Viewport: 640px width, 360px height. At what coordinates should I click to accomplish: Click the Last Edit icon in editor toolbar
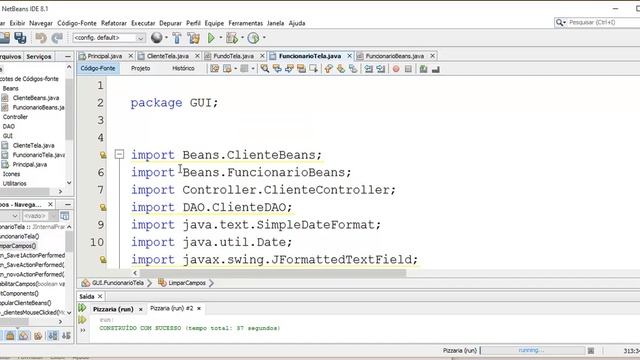coord(215,69)
